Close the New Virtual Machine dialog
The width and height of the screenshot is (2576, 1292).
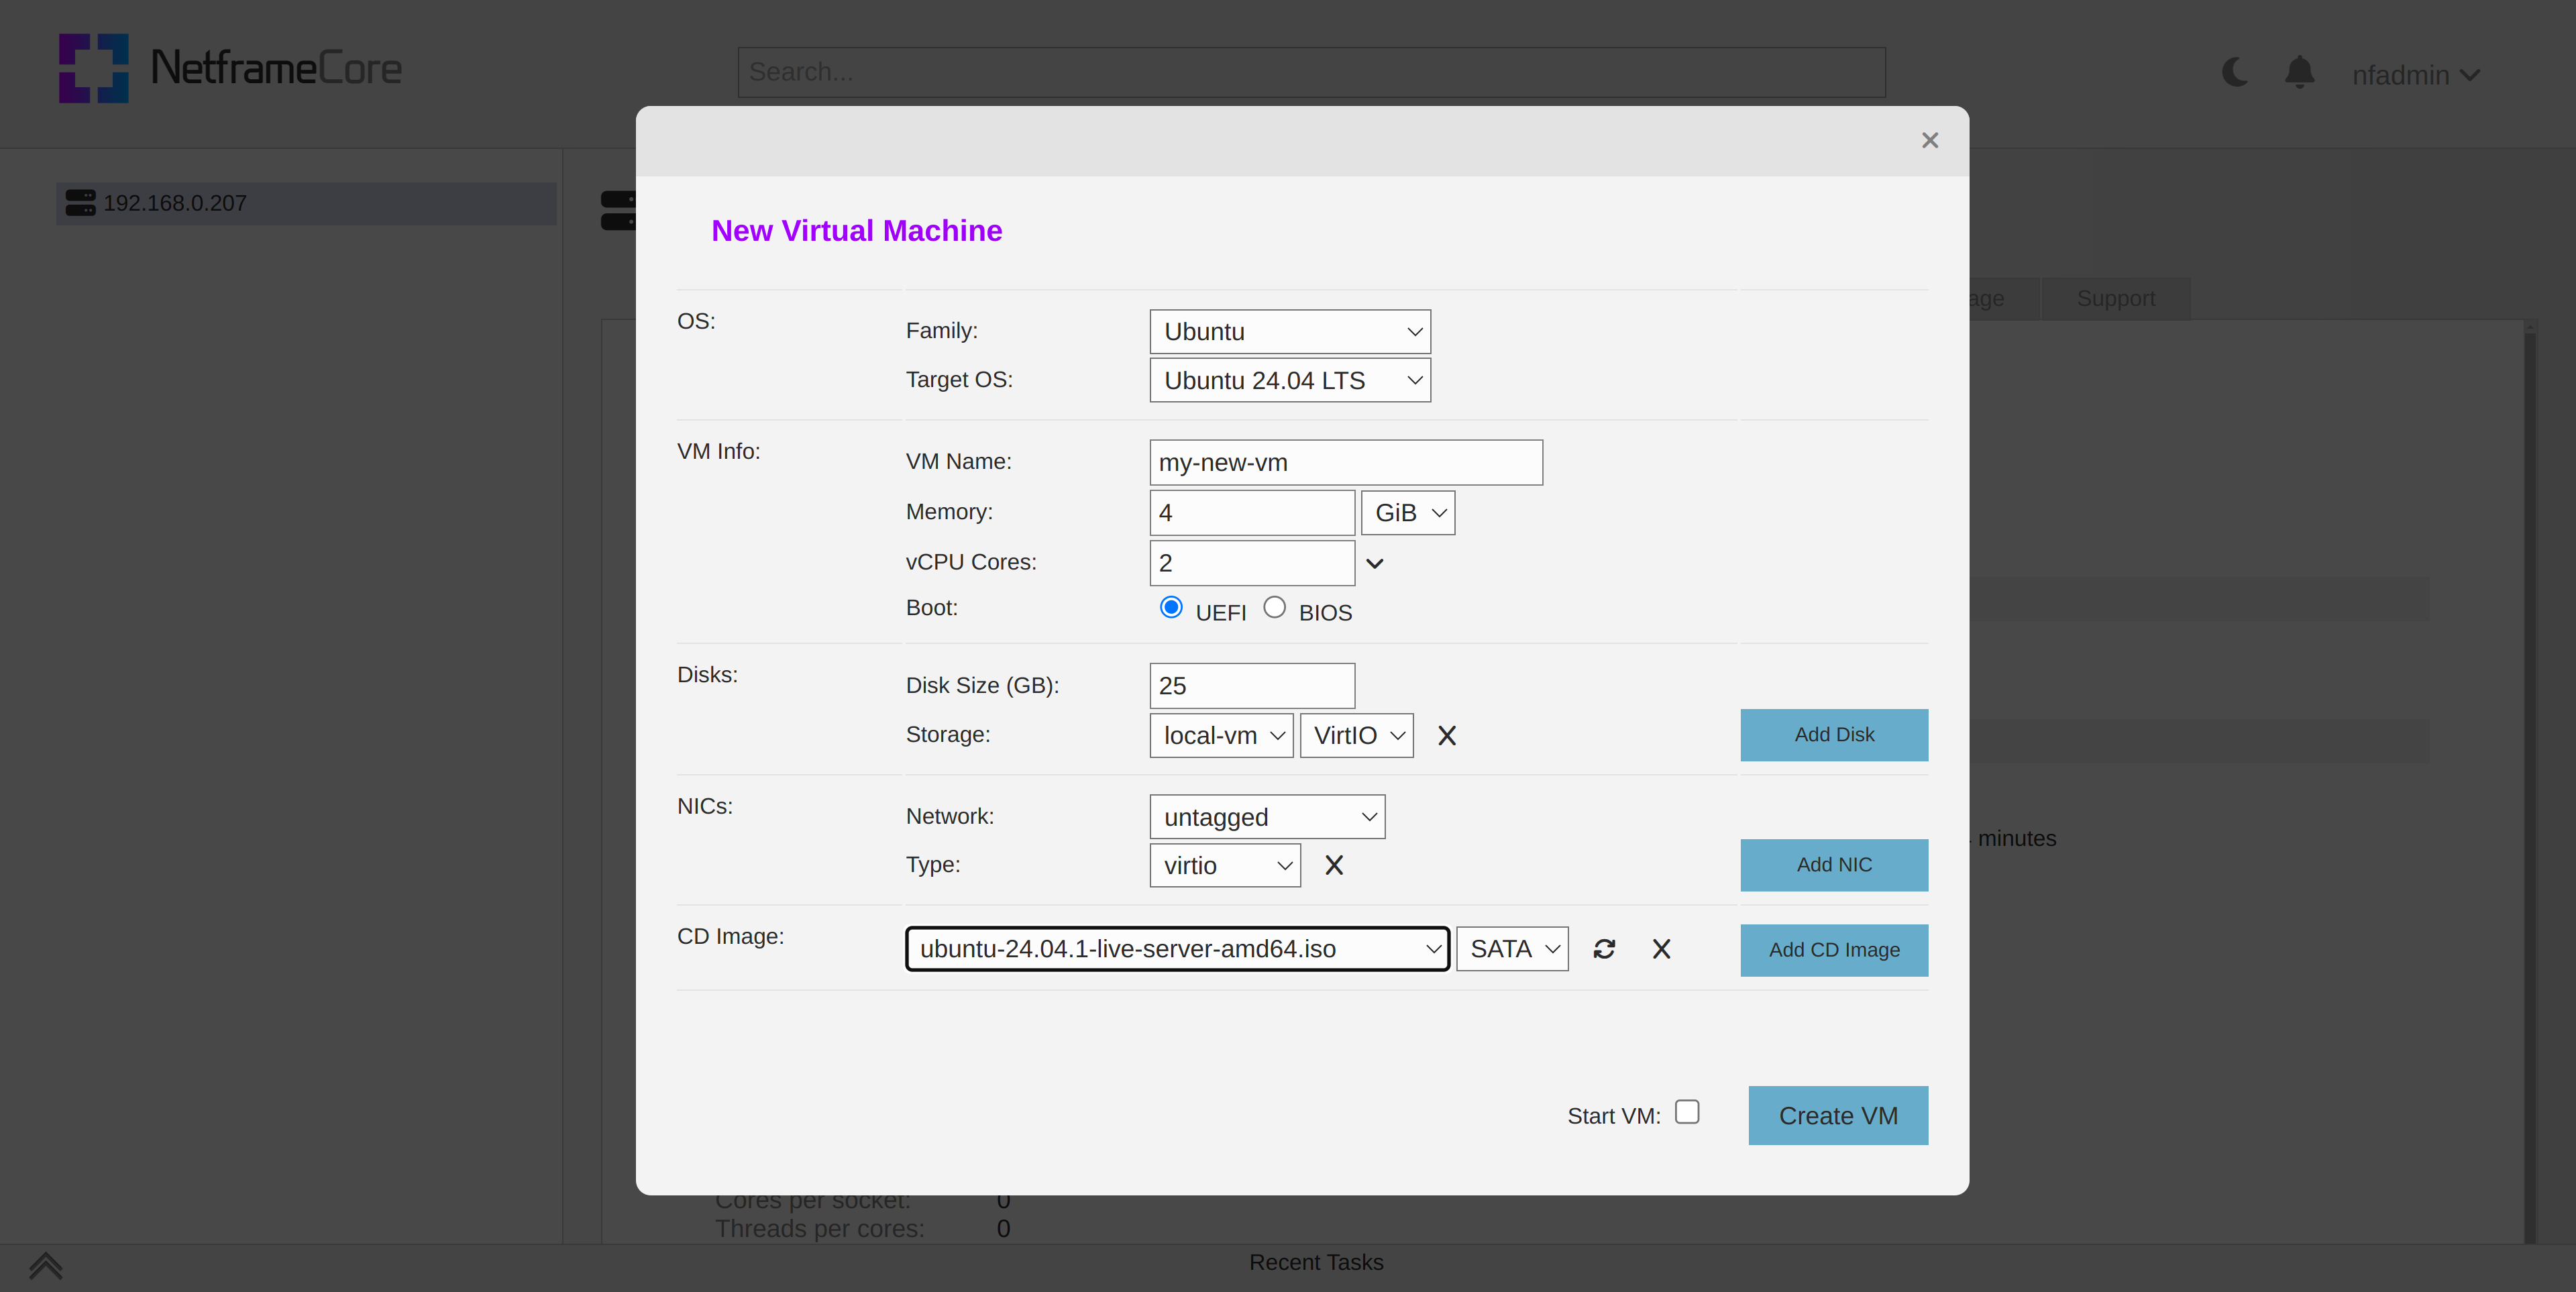coord(1929,141)
